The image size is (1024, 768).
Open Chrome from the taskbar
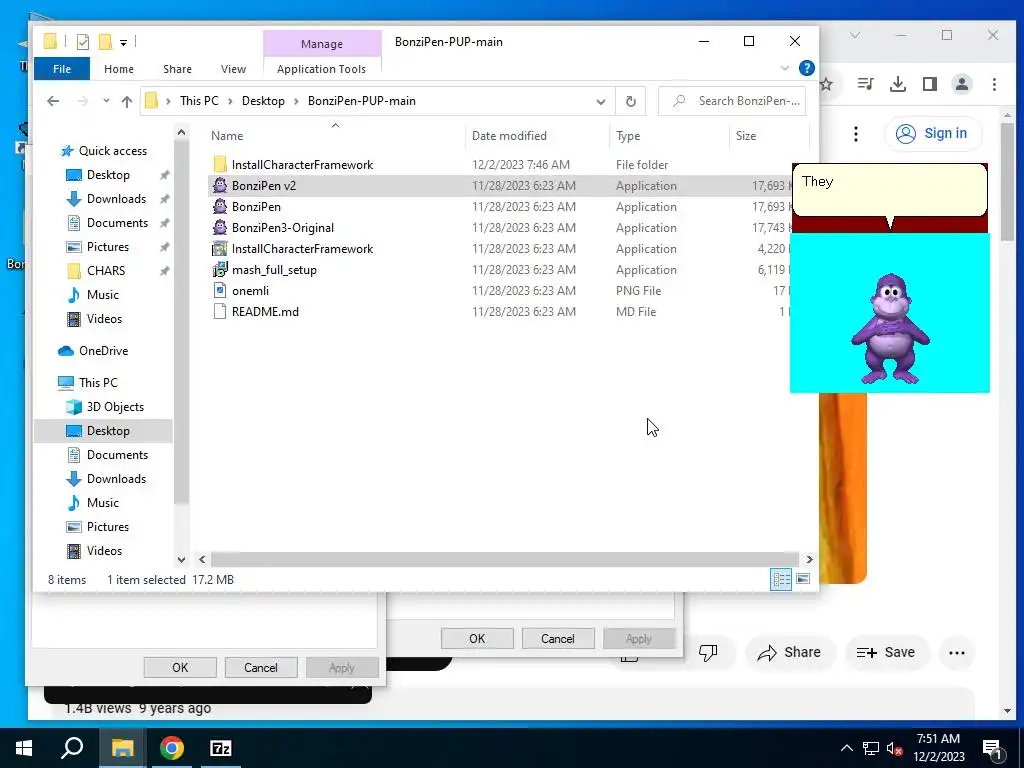tap(172, 748)
